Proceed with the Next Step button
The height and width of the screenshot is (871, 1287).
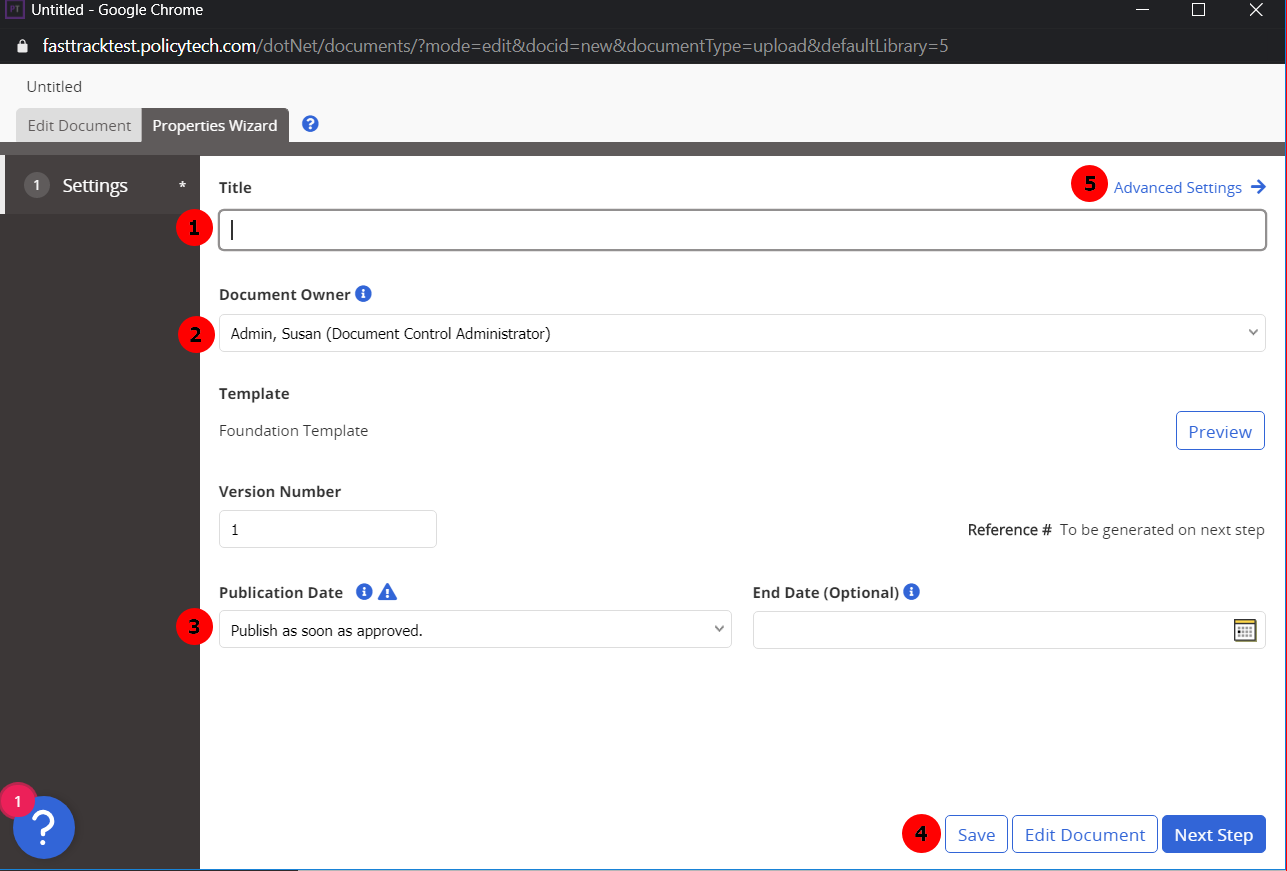point(1213,834)
